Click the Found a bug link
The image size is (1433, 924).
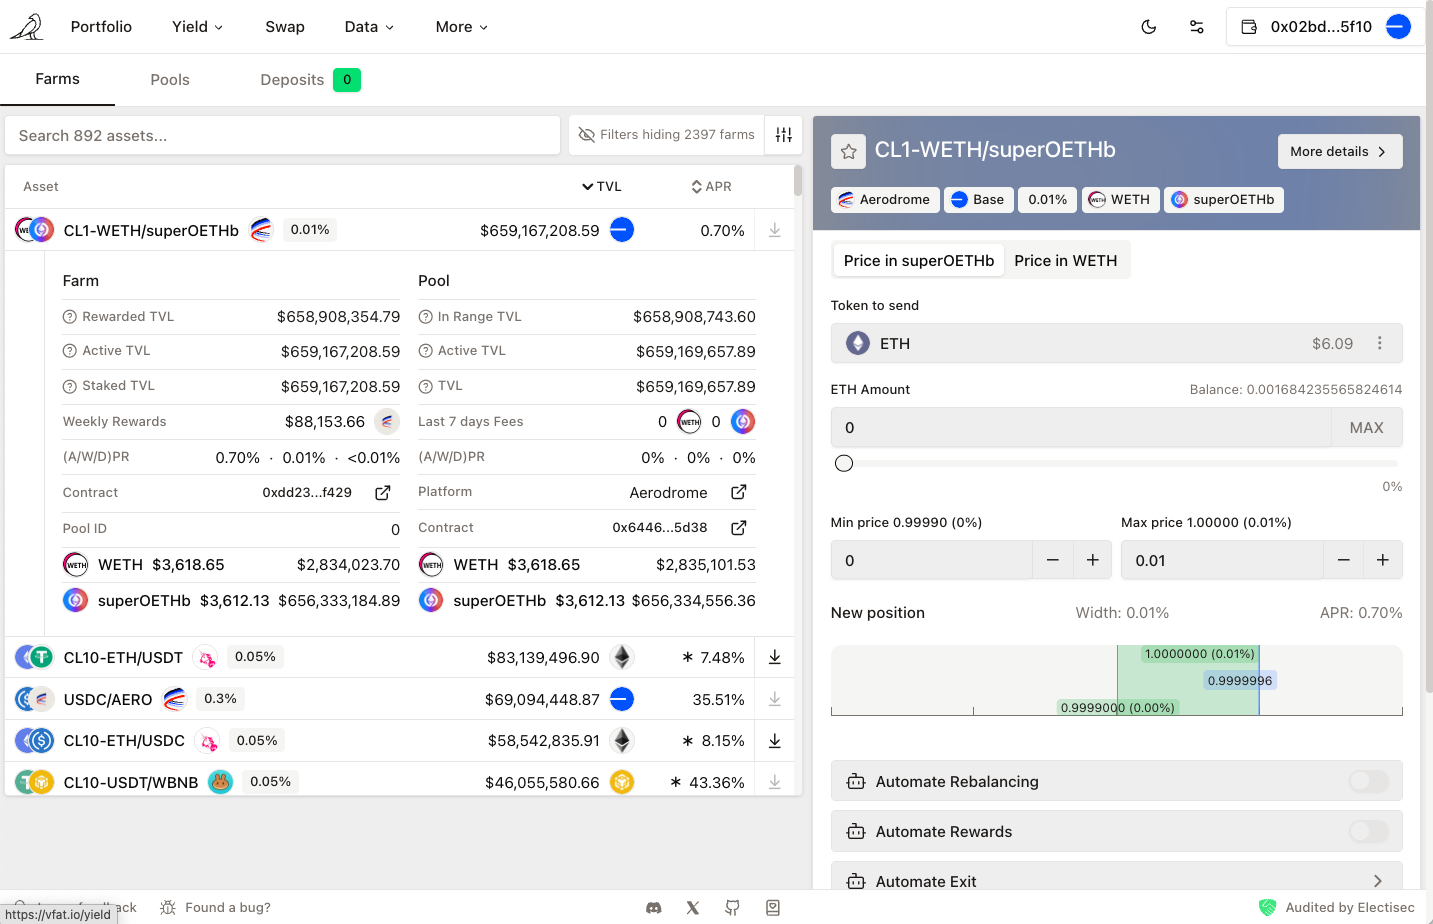point(228,908)
